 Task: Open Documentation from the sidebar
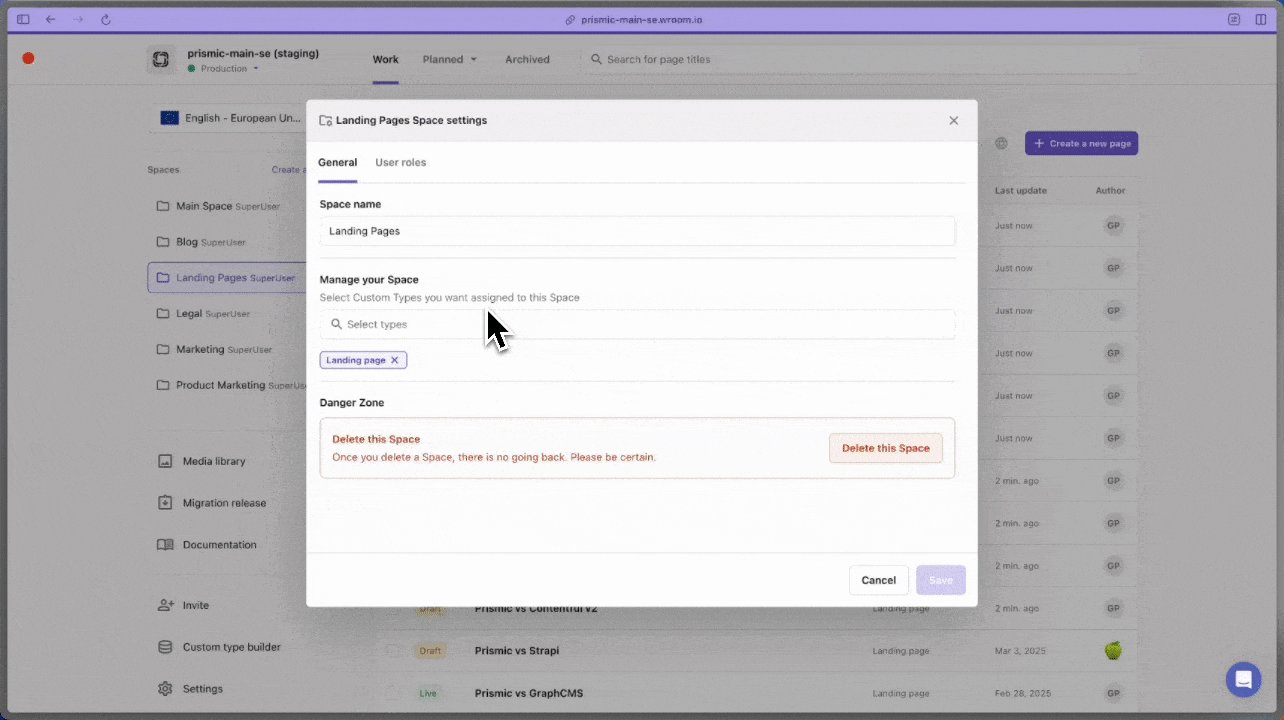[x=207, y=545]
